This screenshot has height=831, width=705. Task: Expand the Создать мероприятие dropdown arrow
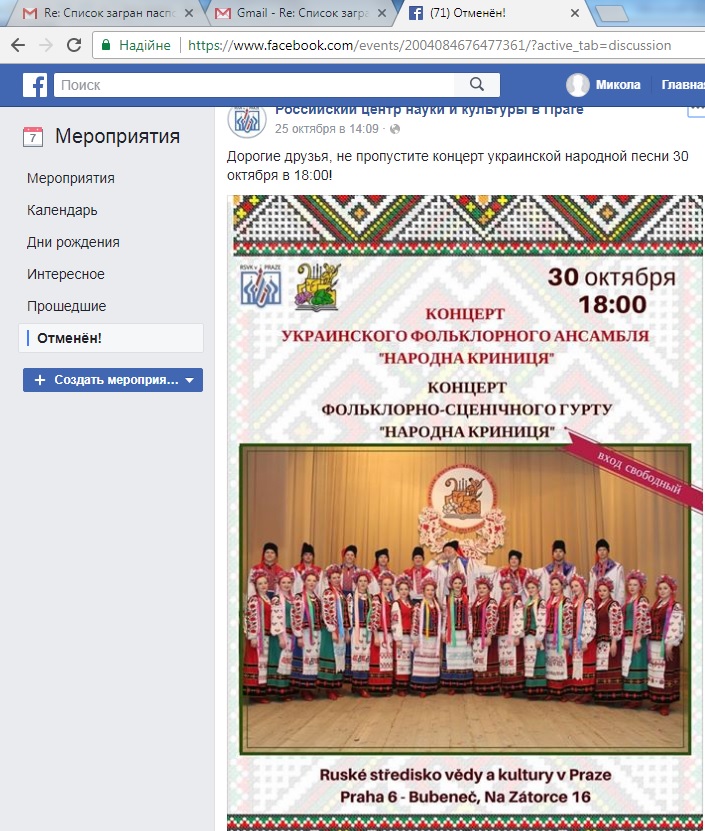click(x=190, y=380)
